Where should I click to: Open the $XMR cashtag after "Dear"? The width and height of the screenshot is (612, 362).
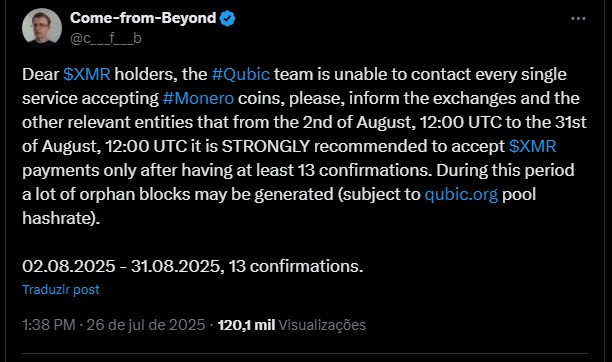(87, 74)
